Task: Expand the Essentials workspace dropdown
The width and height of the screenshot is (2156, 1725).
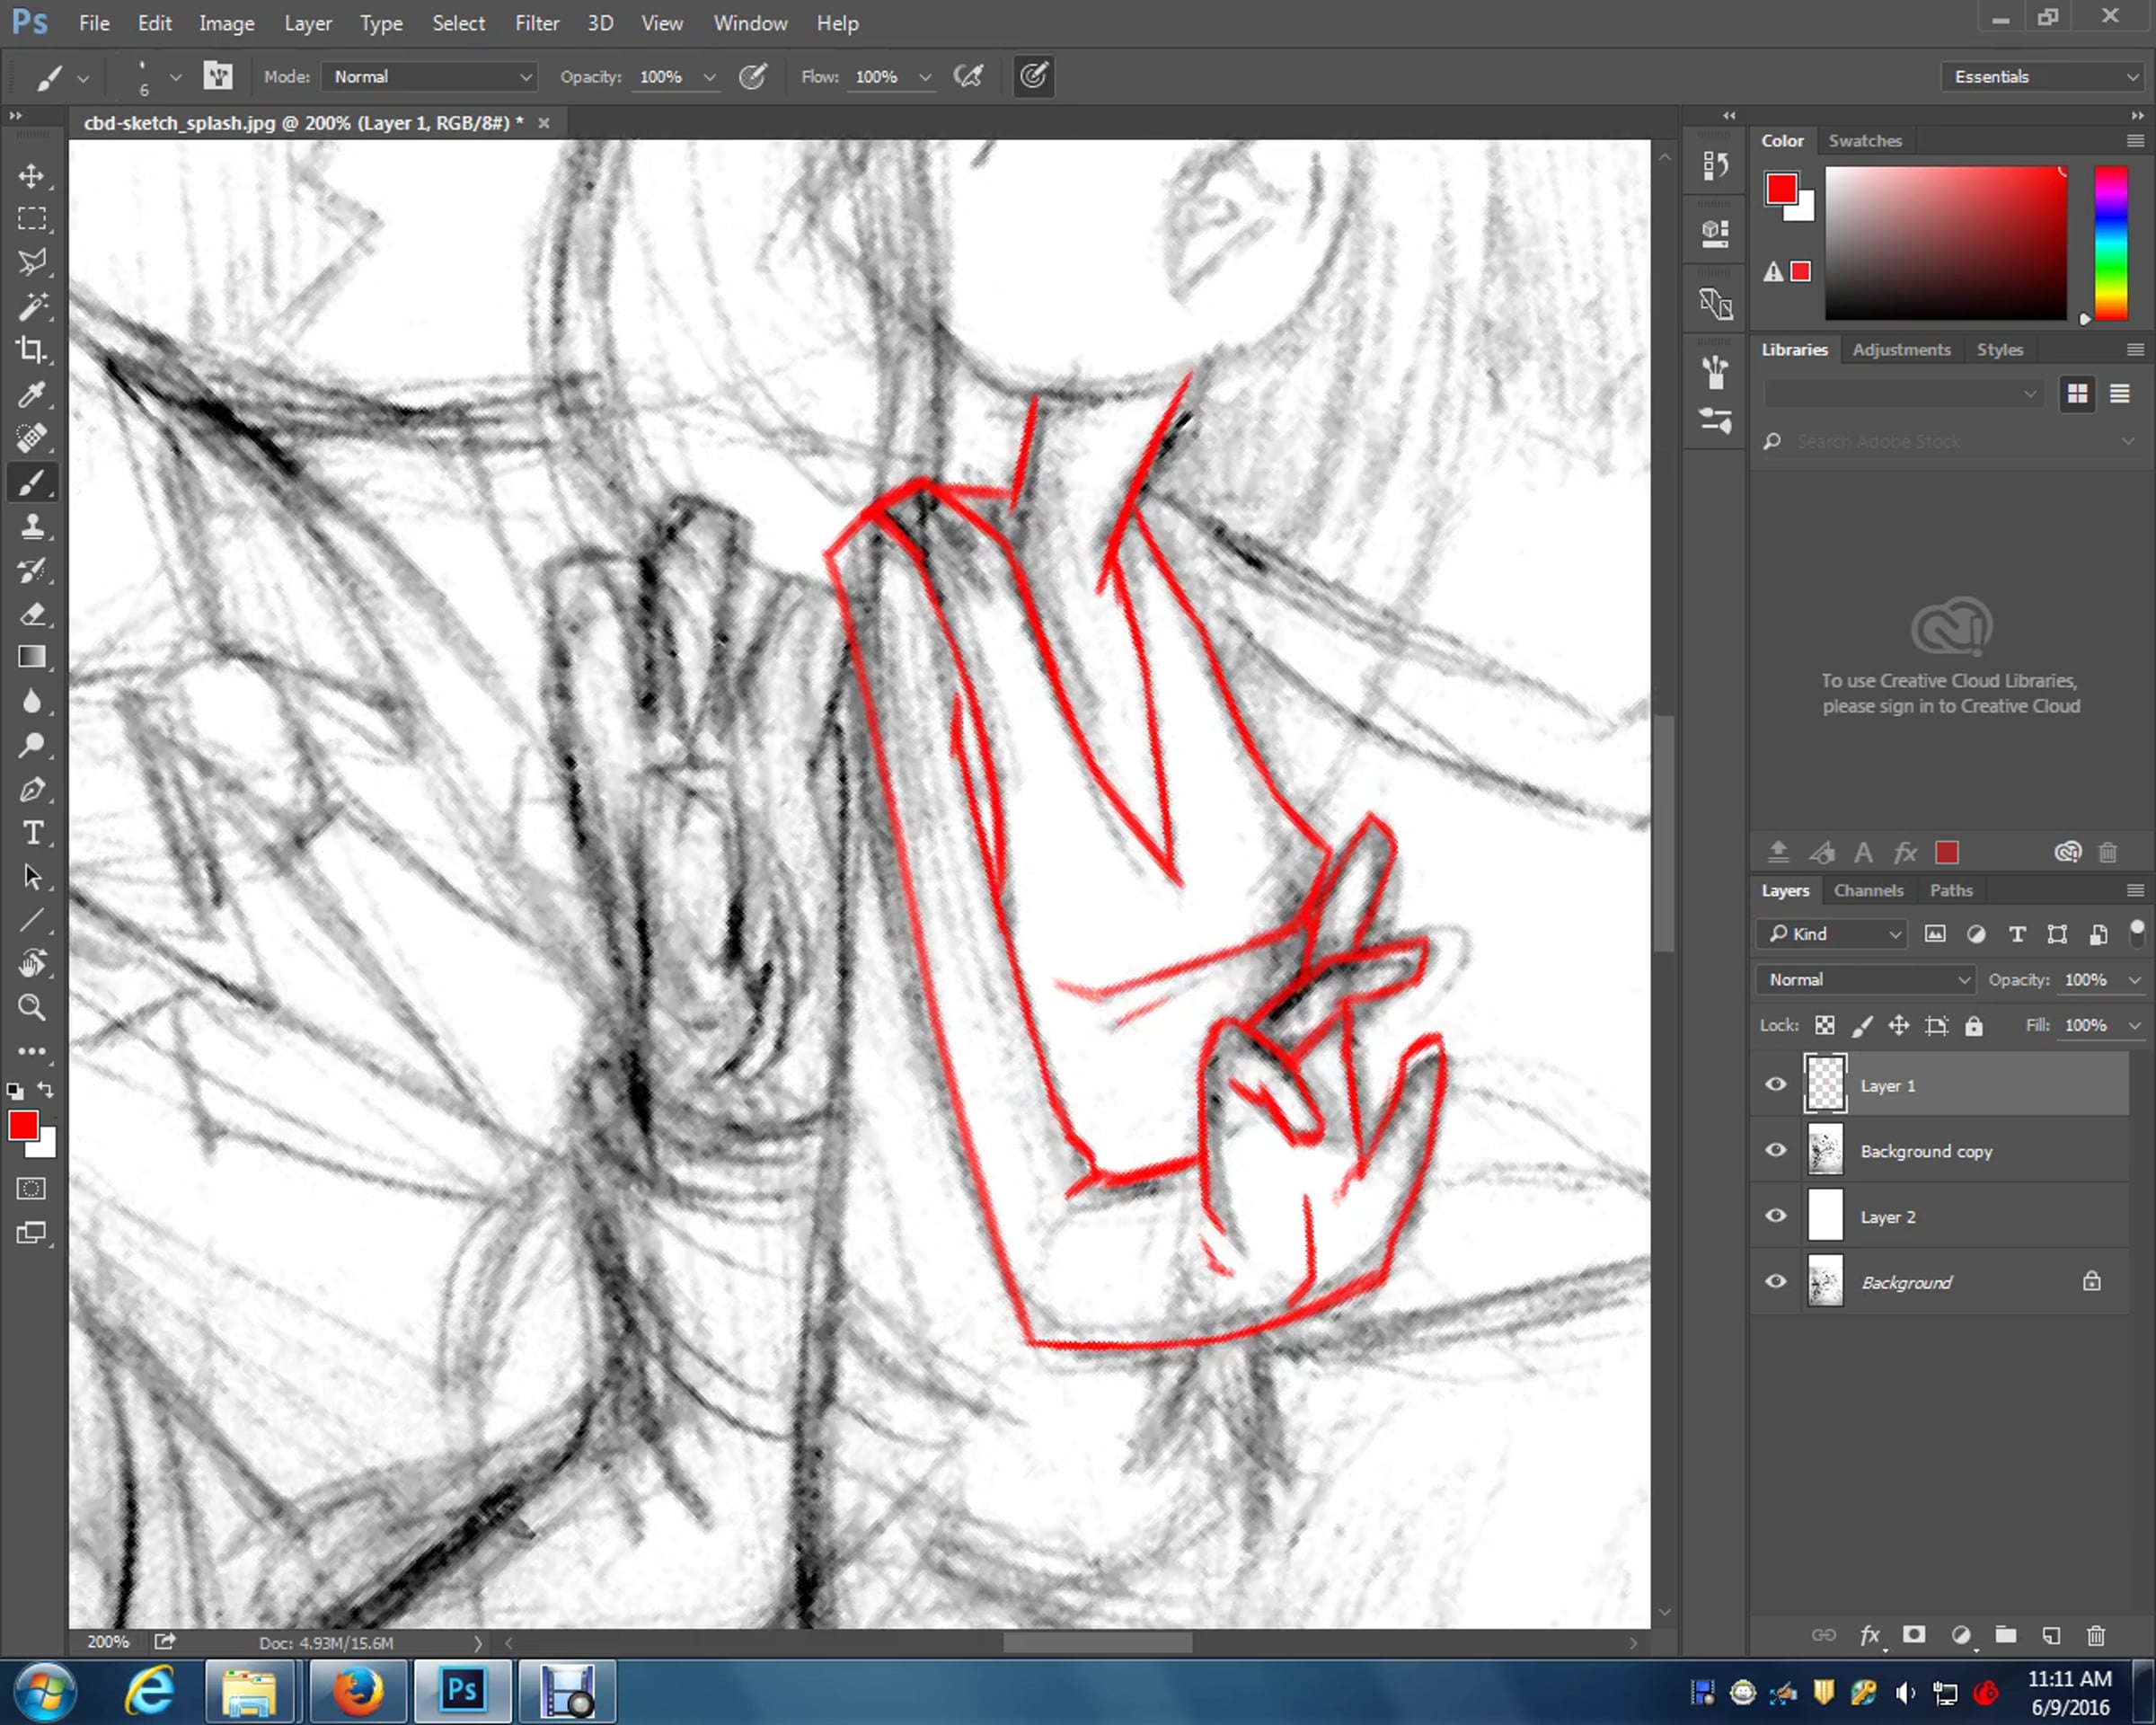Action: point(2044,77)
